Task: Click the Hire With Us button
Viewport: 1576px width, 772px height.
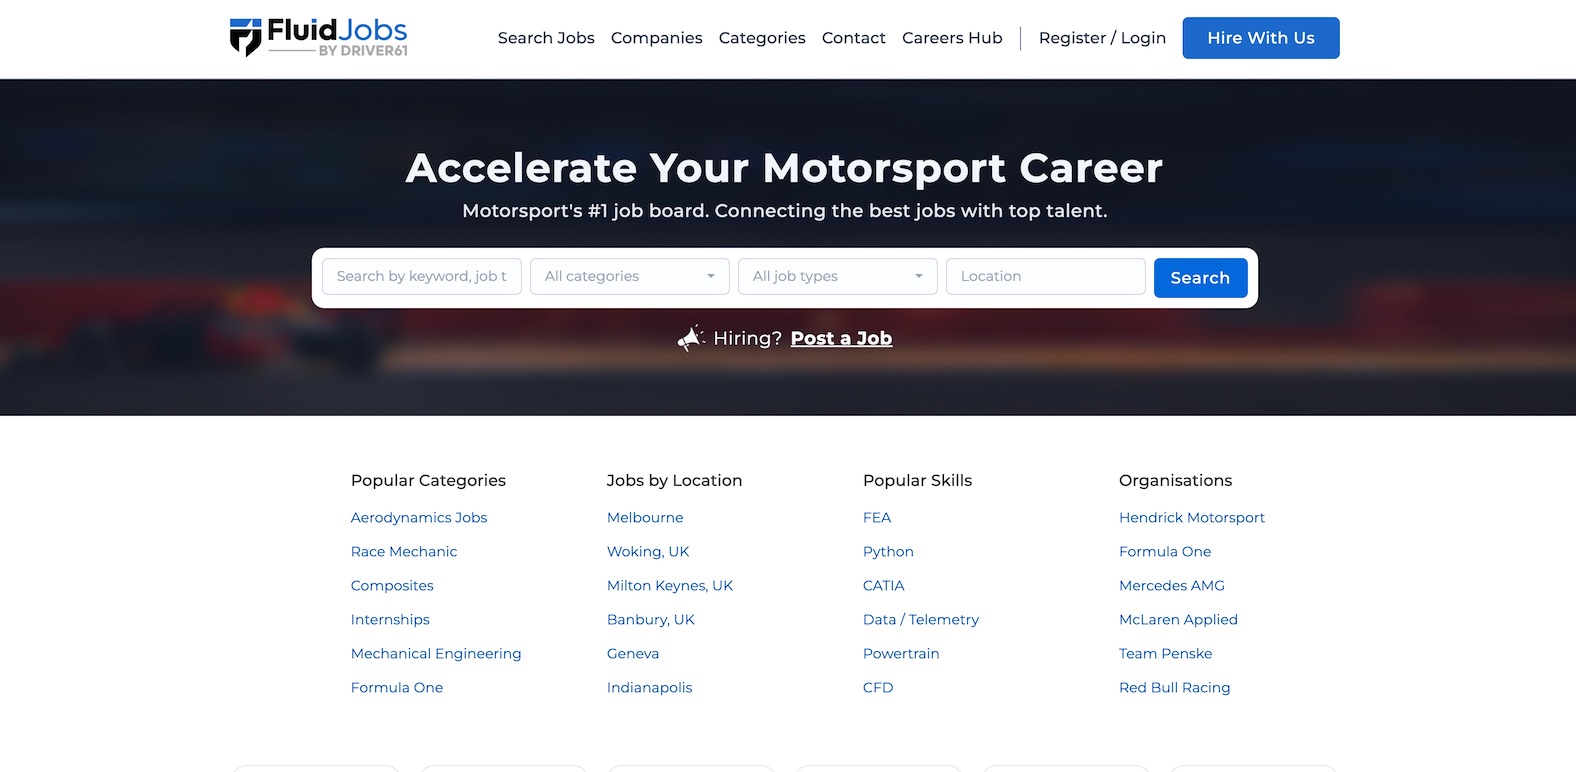Action: 1261,38
